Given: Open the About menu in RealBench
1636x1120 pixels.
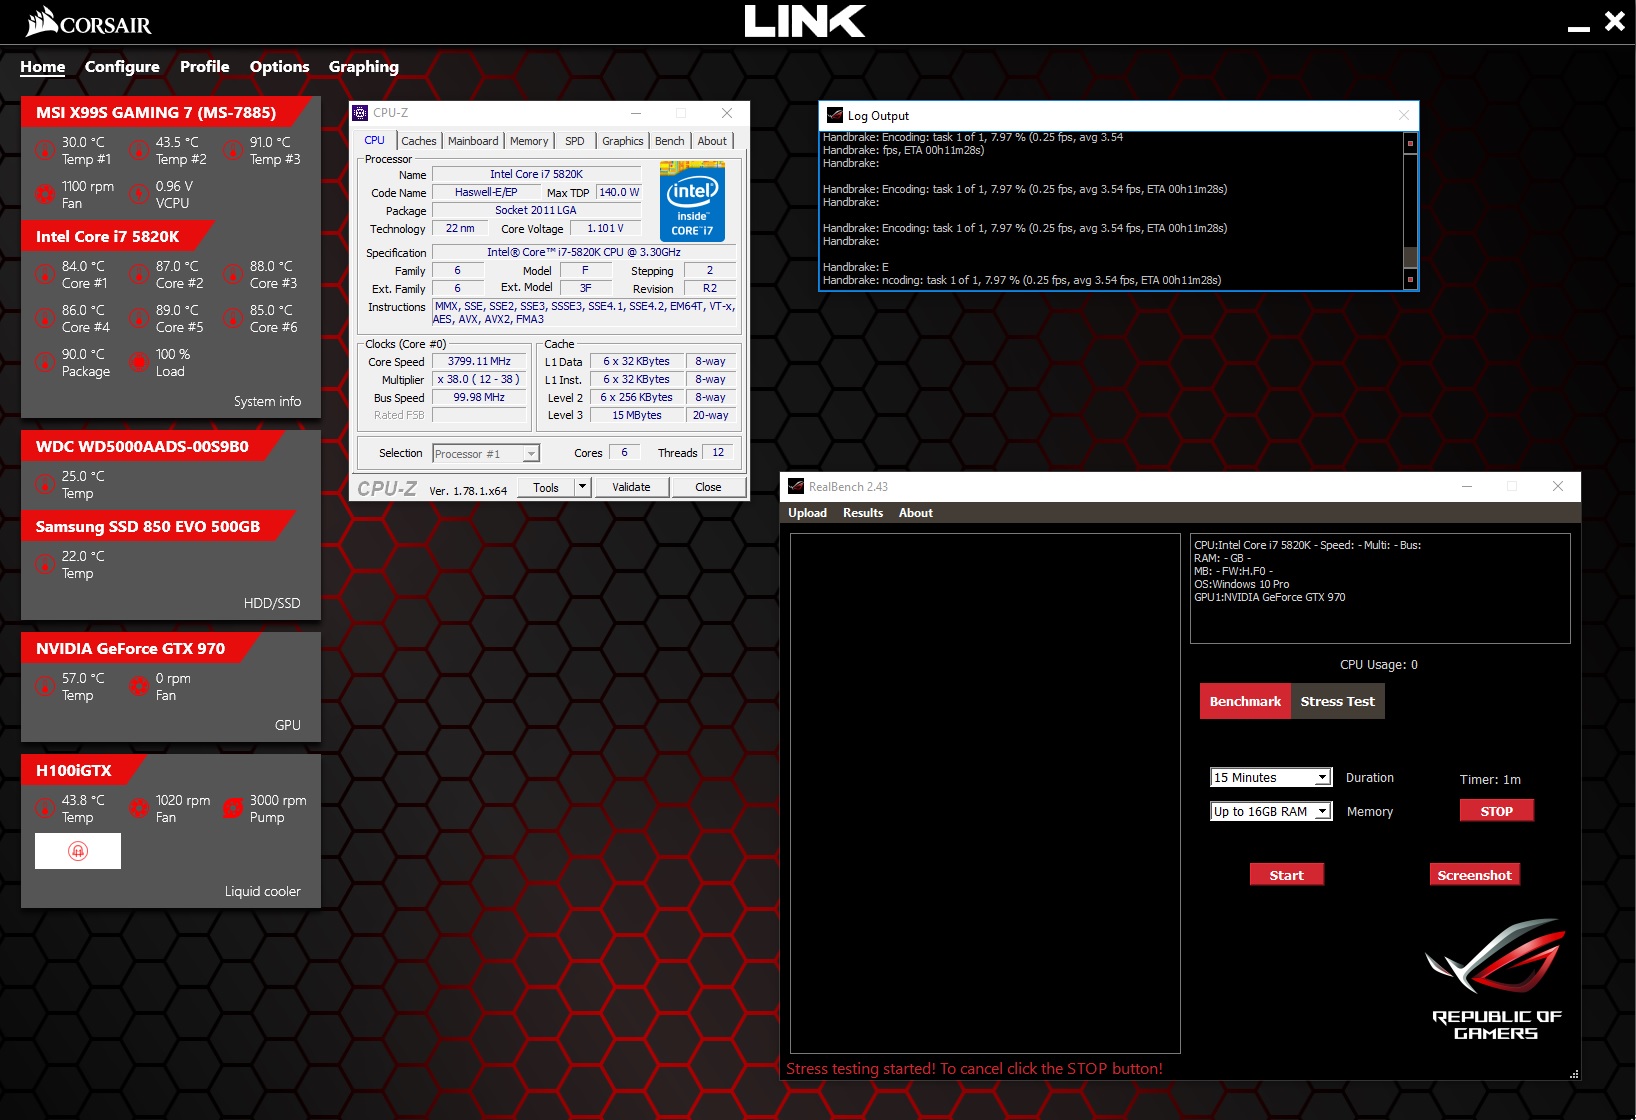Looking at the screenshot, I should (916, 513).
